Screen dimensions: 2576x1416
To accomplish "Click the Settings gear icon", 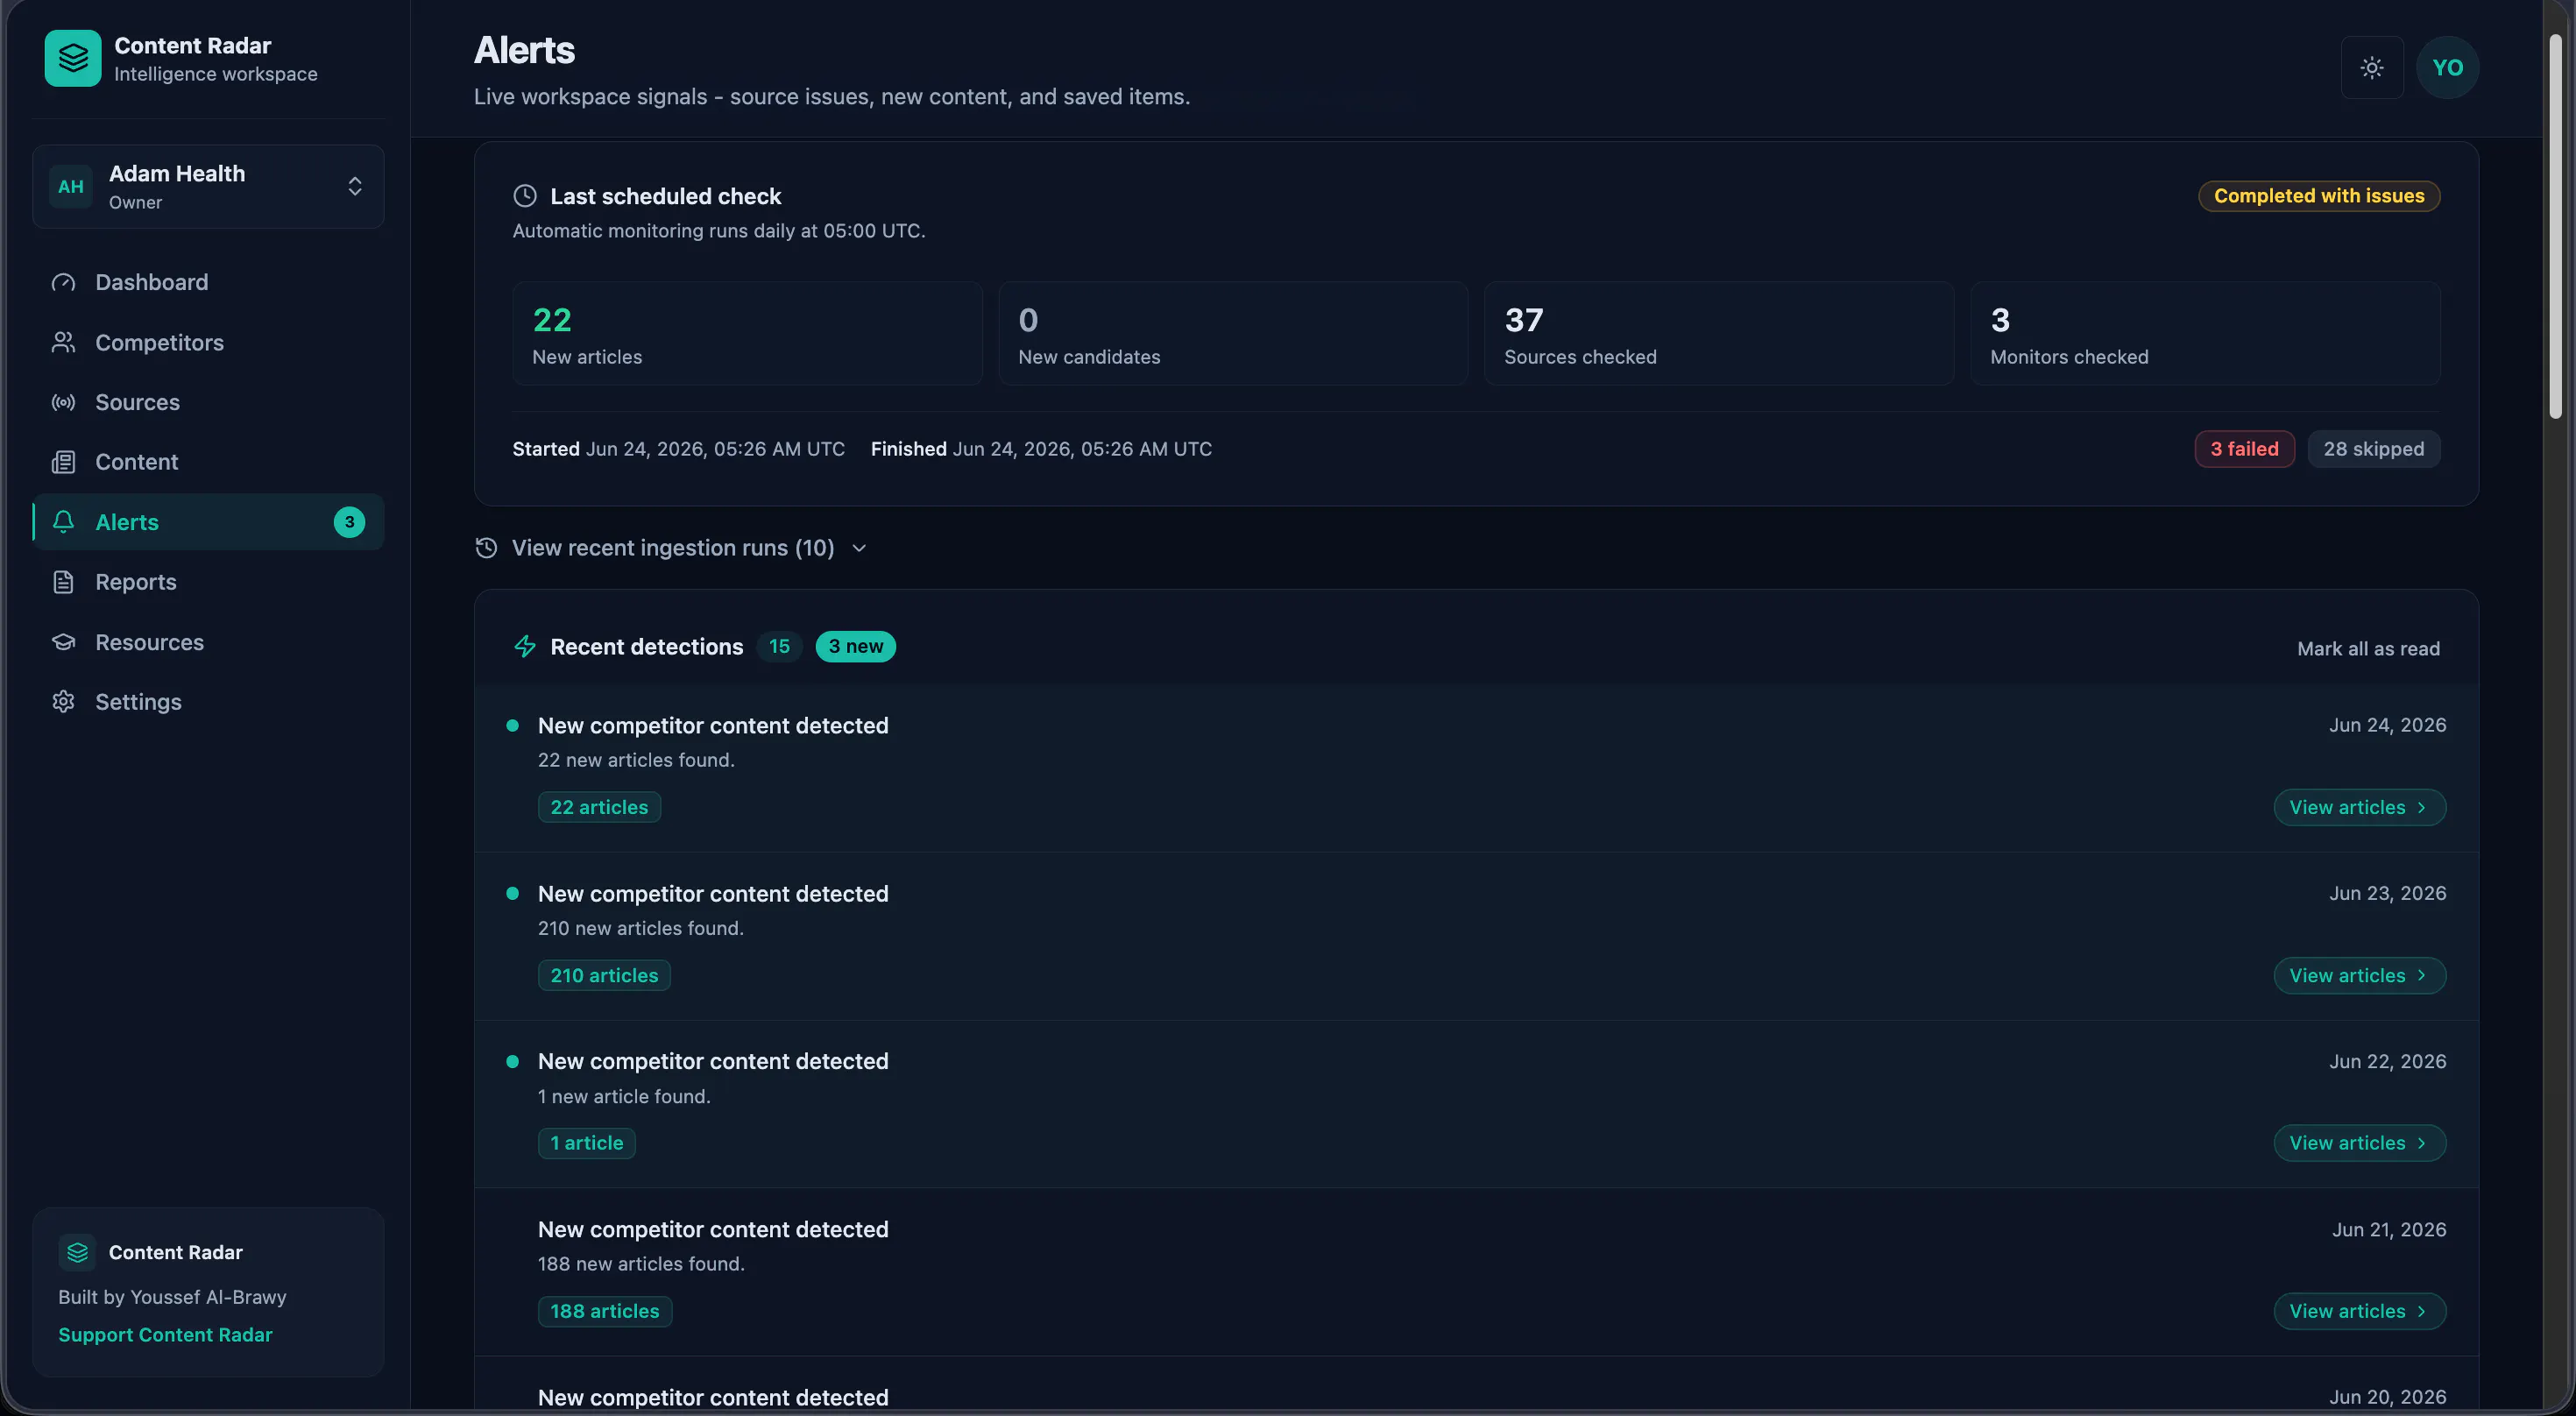I will click(64, 702).
